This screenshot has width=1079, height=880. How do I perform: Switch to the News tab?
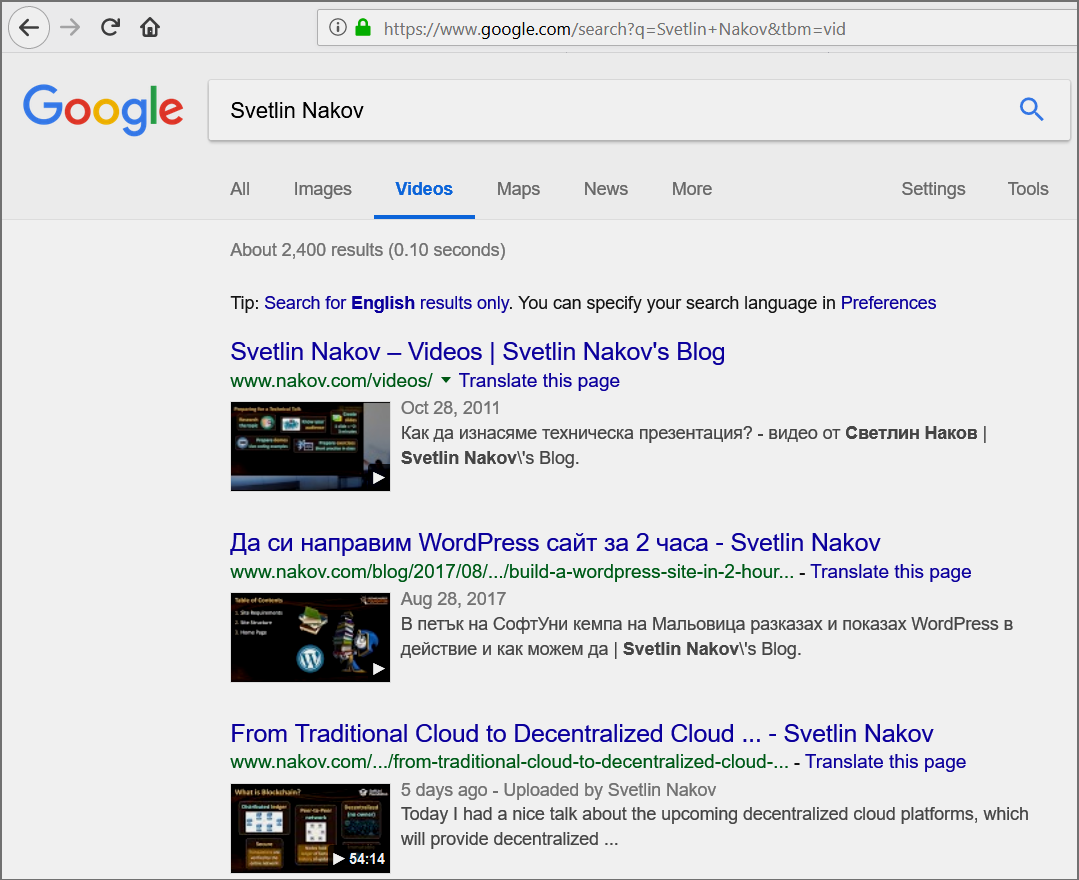pyautogui.click(x=605, y=189)
